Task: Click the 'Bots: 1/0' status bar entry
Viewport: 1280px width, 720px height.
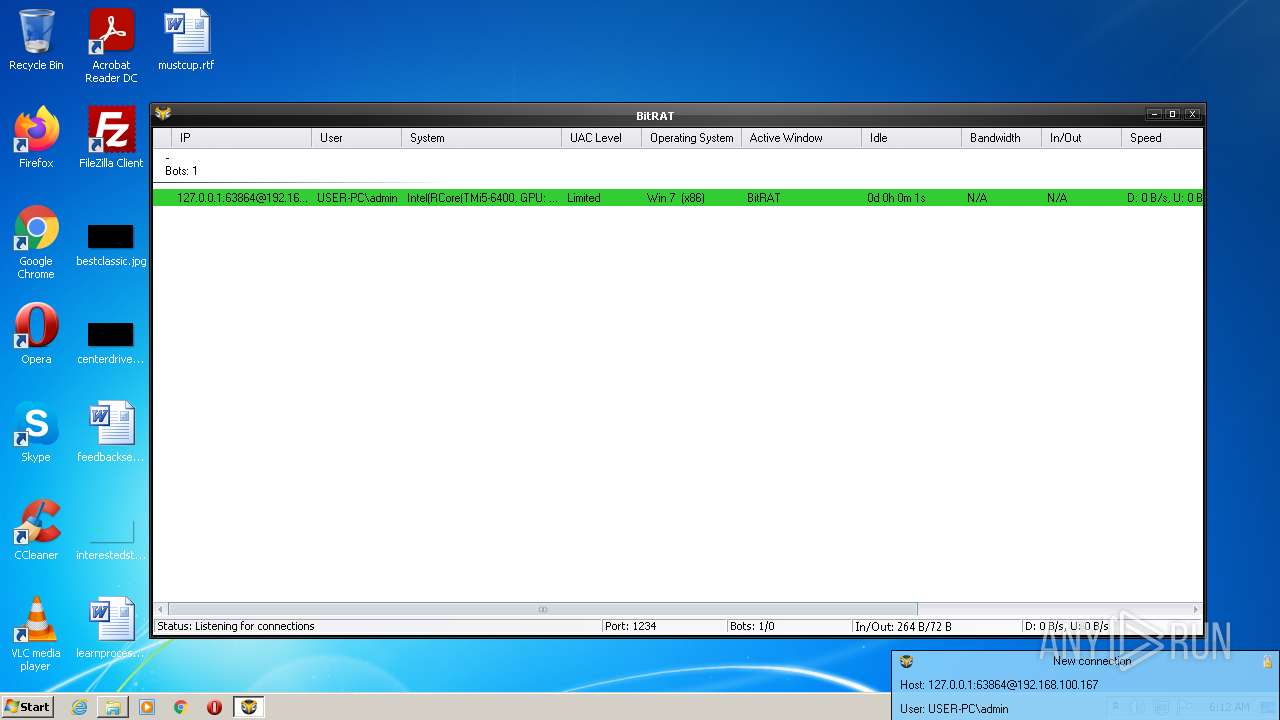Action: 752,626
